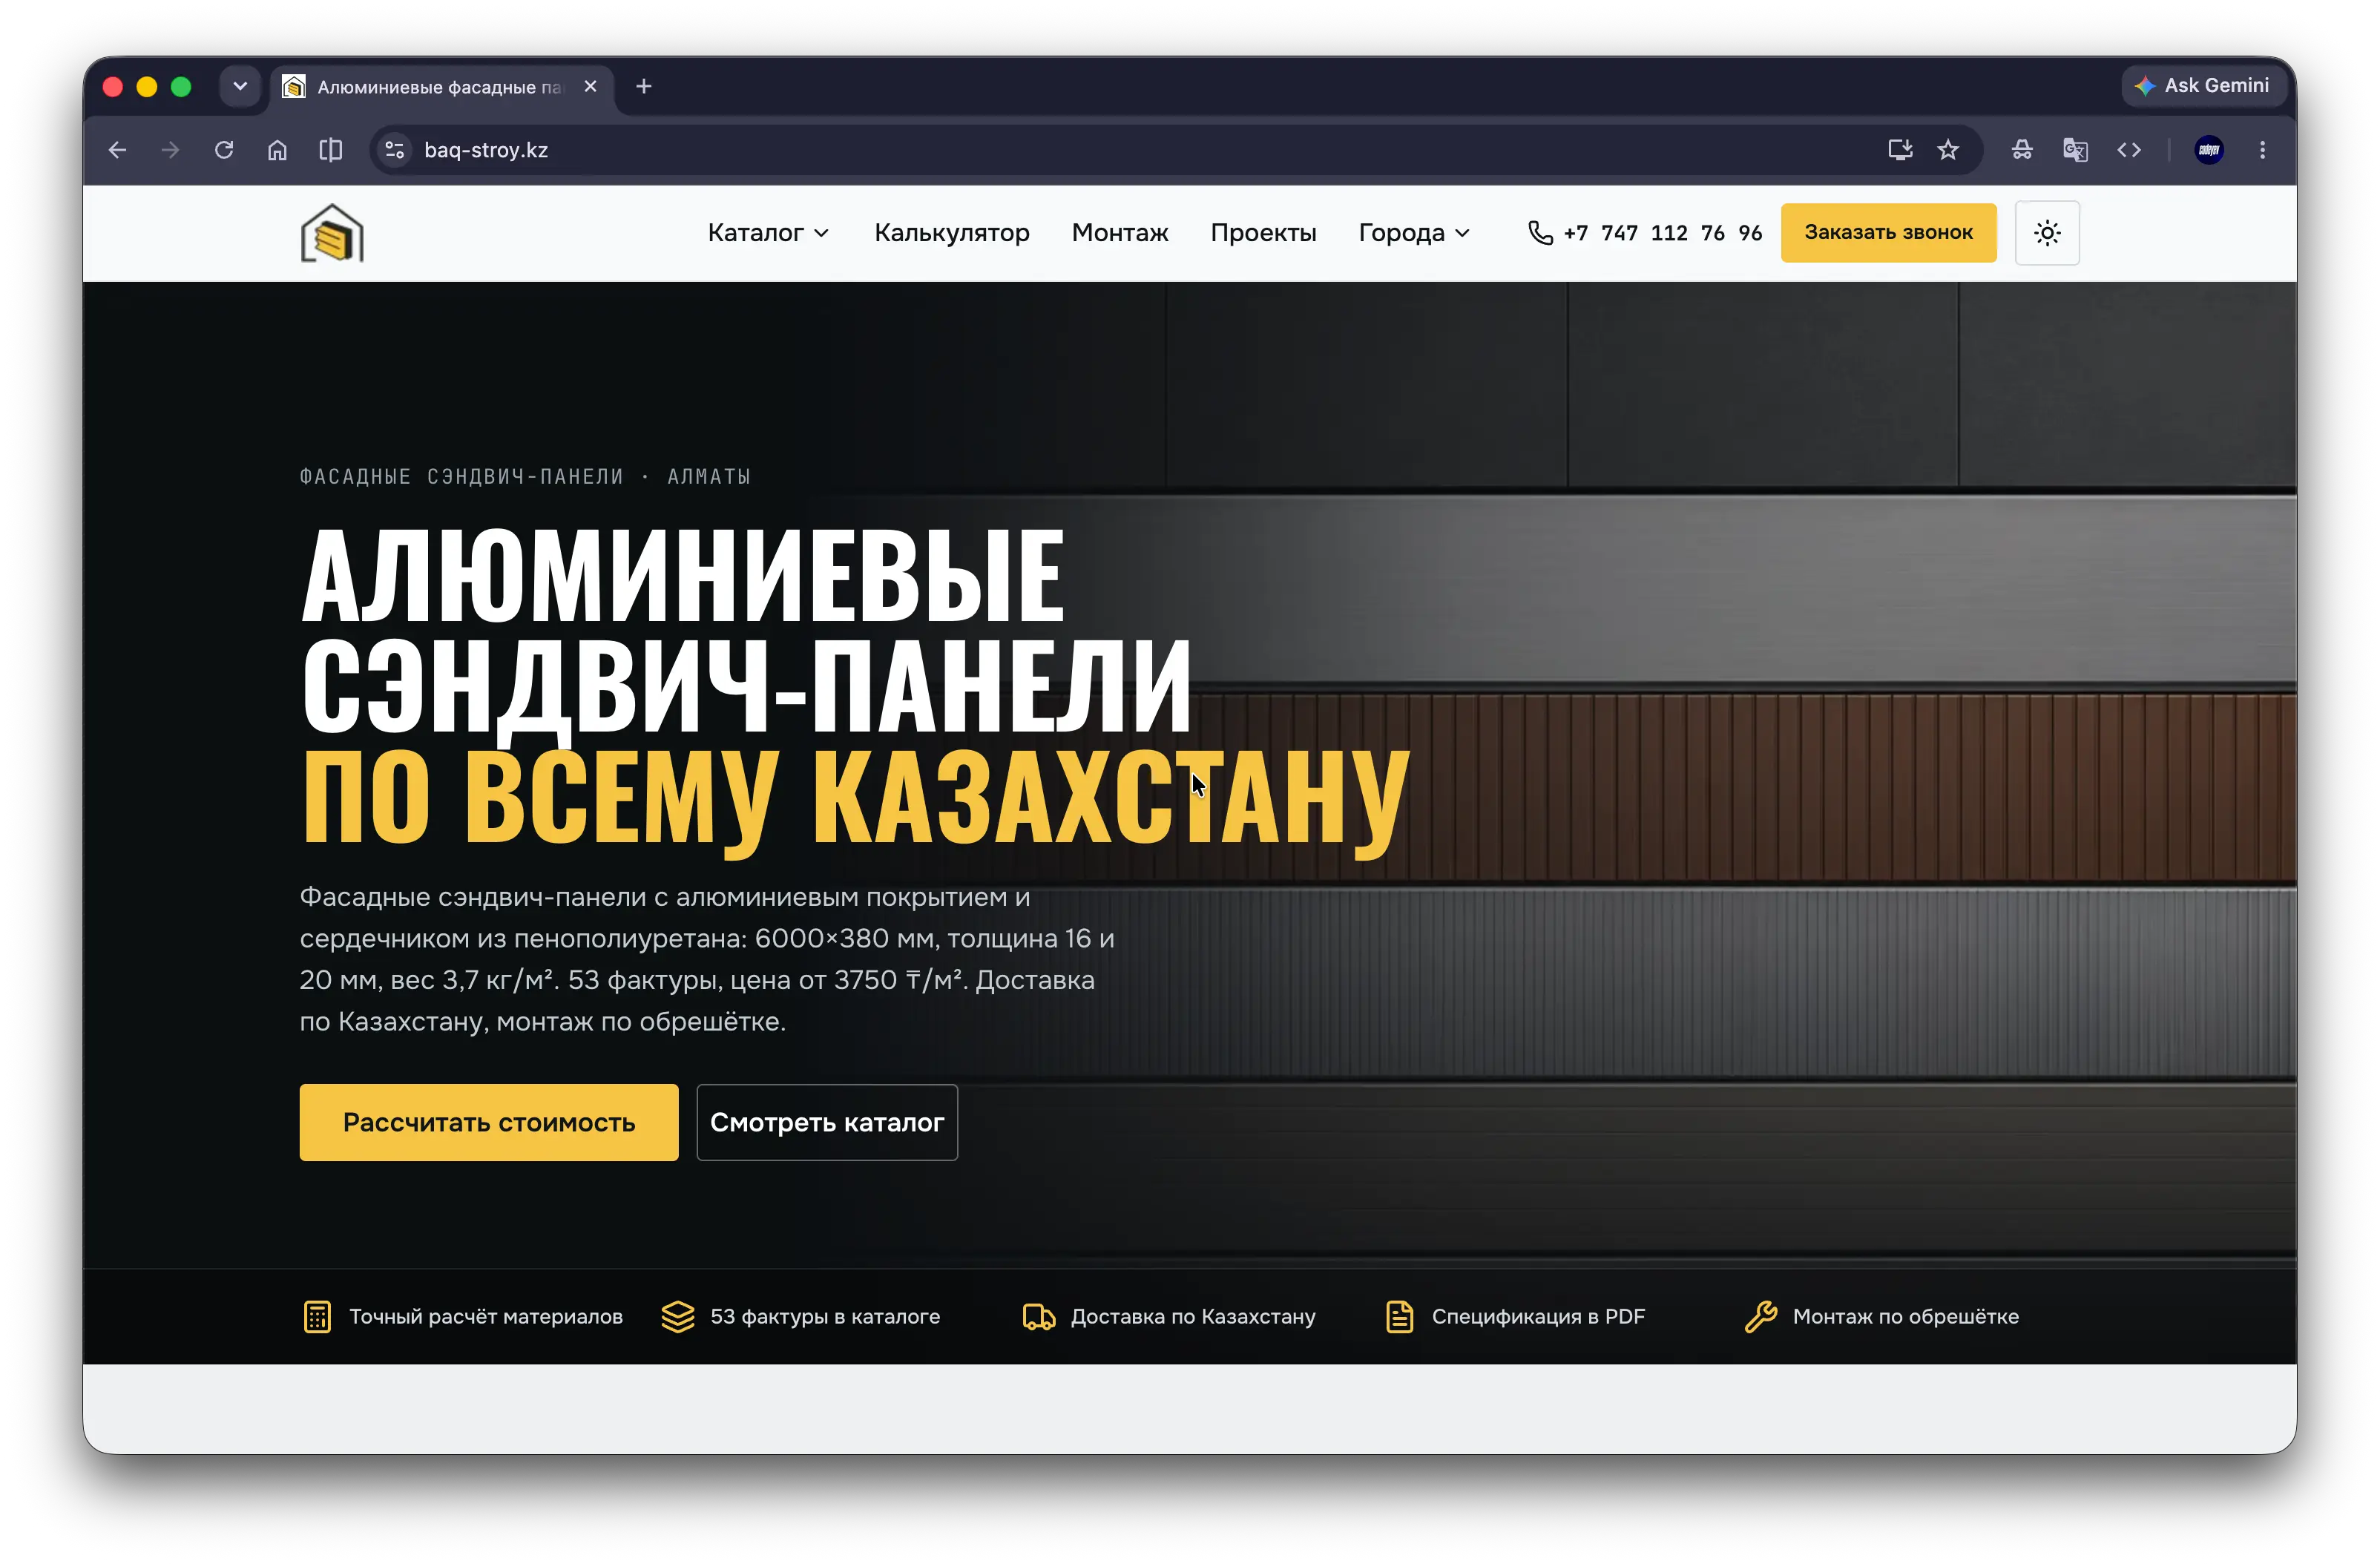Click the breadcrumb text ФАСАДНЫЕ СЭНДВИЧ-ПАНЕЛИ
Screen dimensions: 2380x1564
[461, 477]
